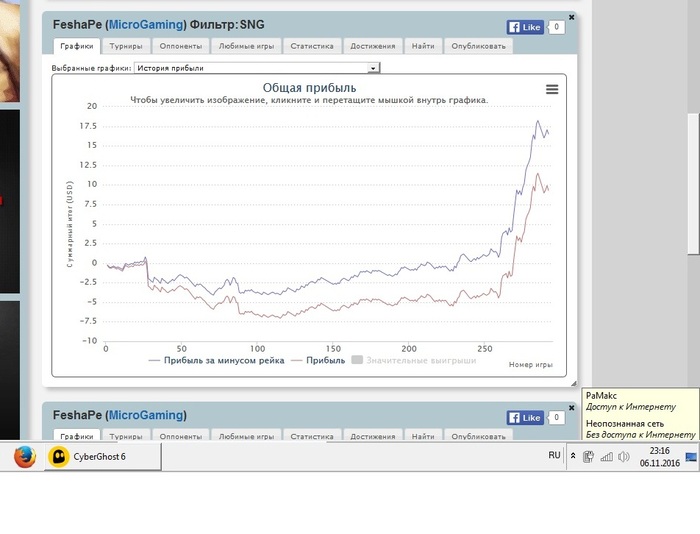Image resolution: width=700 pixels, height=534 pixels.
Task: Open Любимые игры tab in SNG panel
Action: pos(246,46)
